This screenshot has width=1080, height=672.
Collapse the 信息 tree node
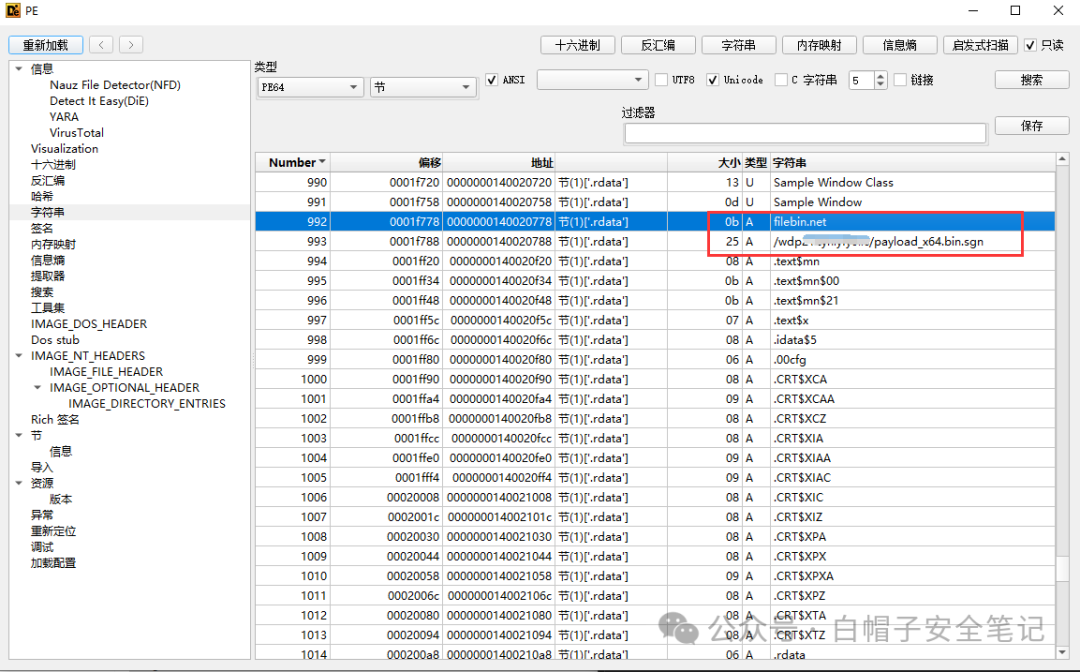coord(19,69)
